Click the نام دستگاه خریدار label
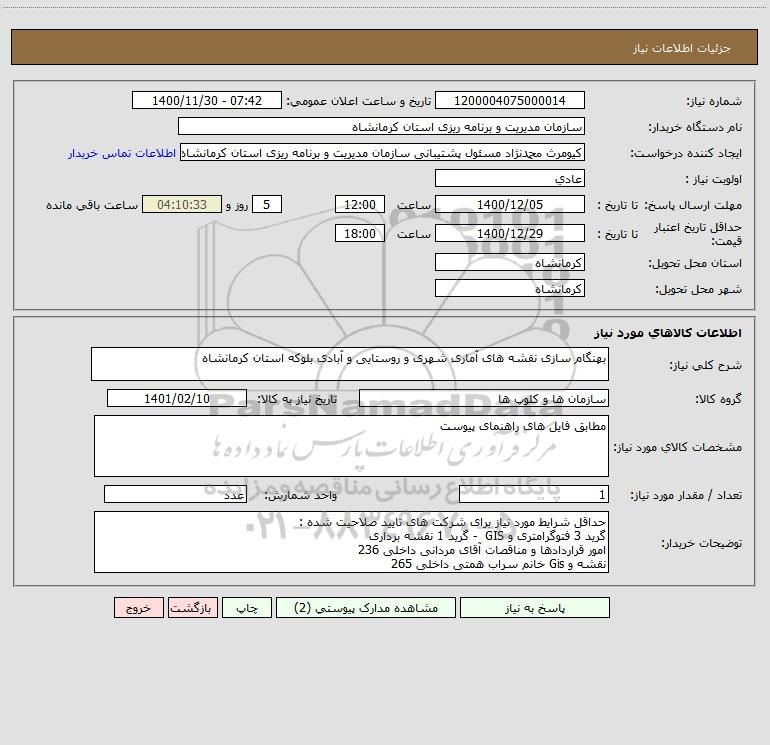770x745 pixels. click(x=695, y=127)
